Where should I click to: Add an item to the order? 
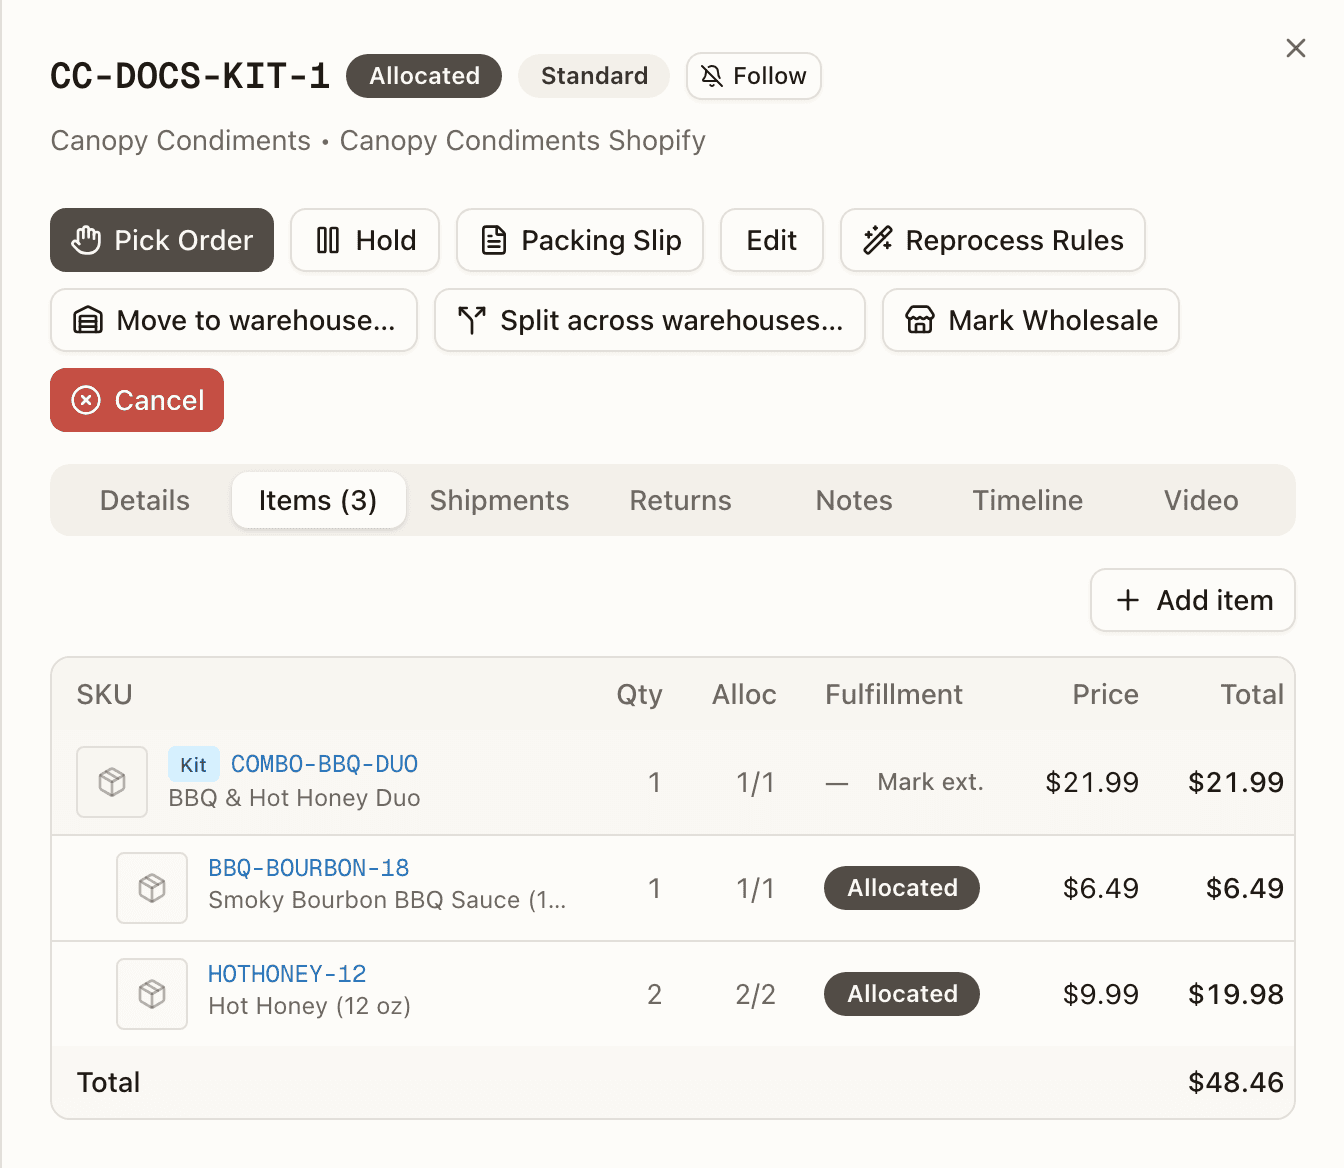tap(1193, 600)
